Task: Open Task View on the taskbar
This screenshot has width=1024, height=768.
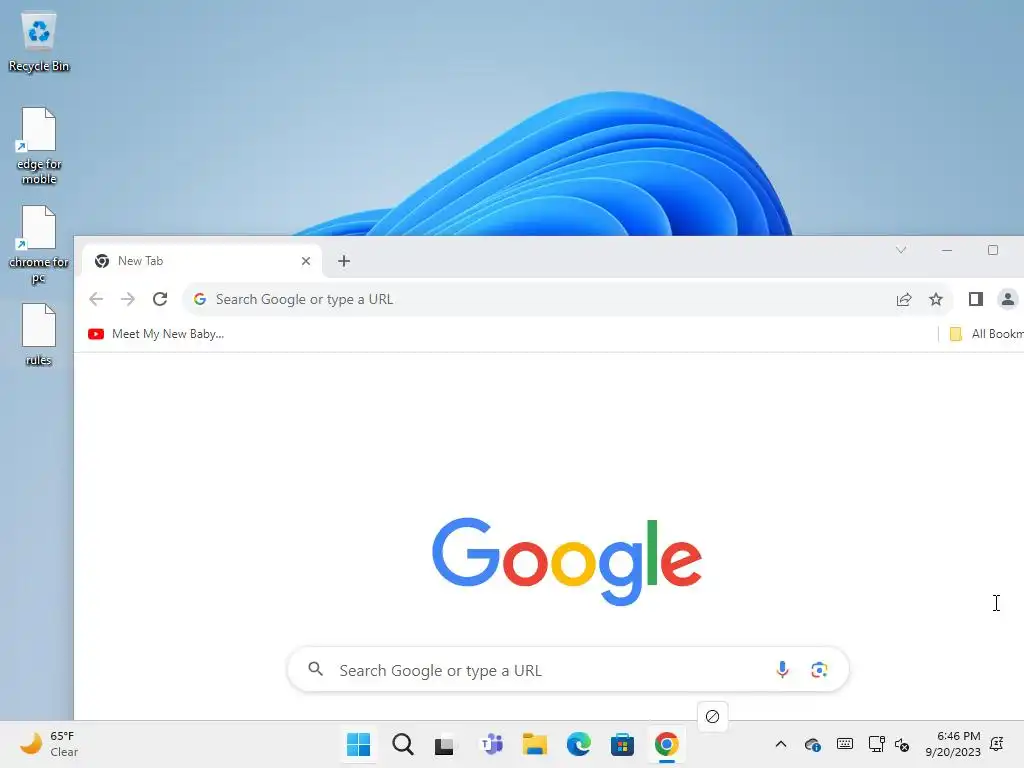Action: 445,744
